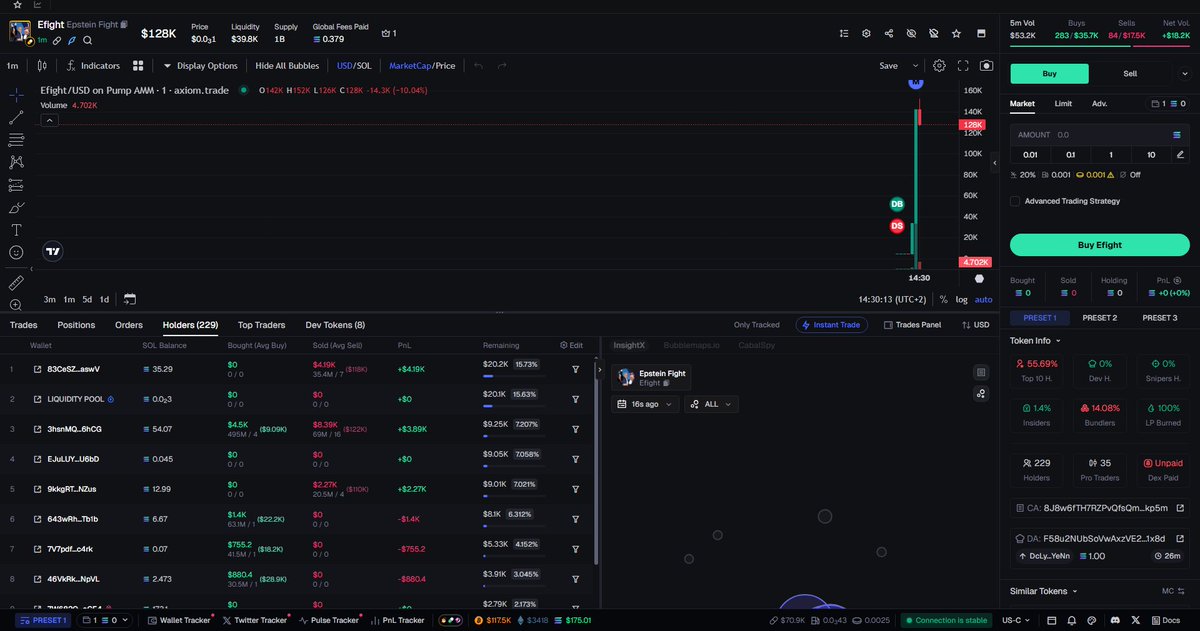Select the Adv. order tab

(x=1099, y=103)
